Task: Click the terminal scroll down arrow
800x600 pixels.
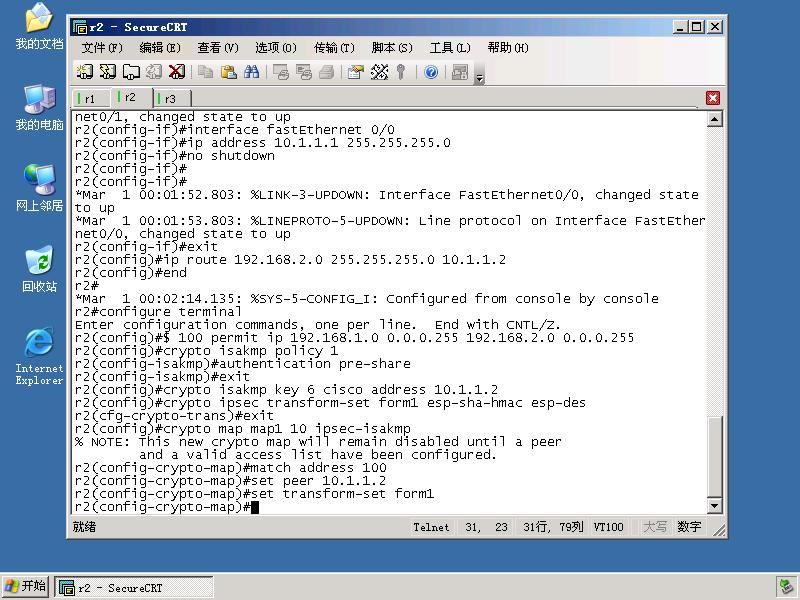Action: point(714,506)
